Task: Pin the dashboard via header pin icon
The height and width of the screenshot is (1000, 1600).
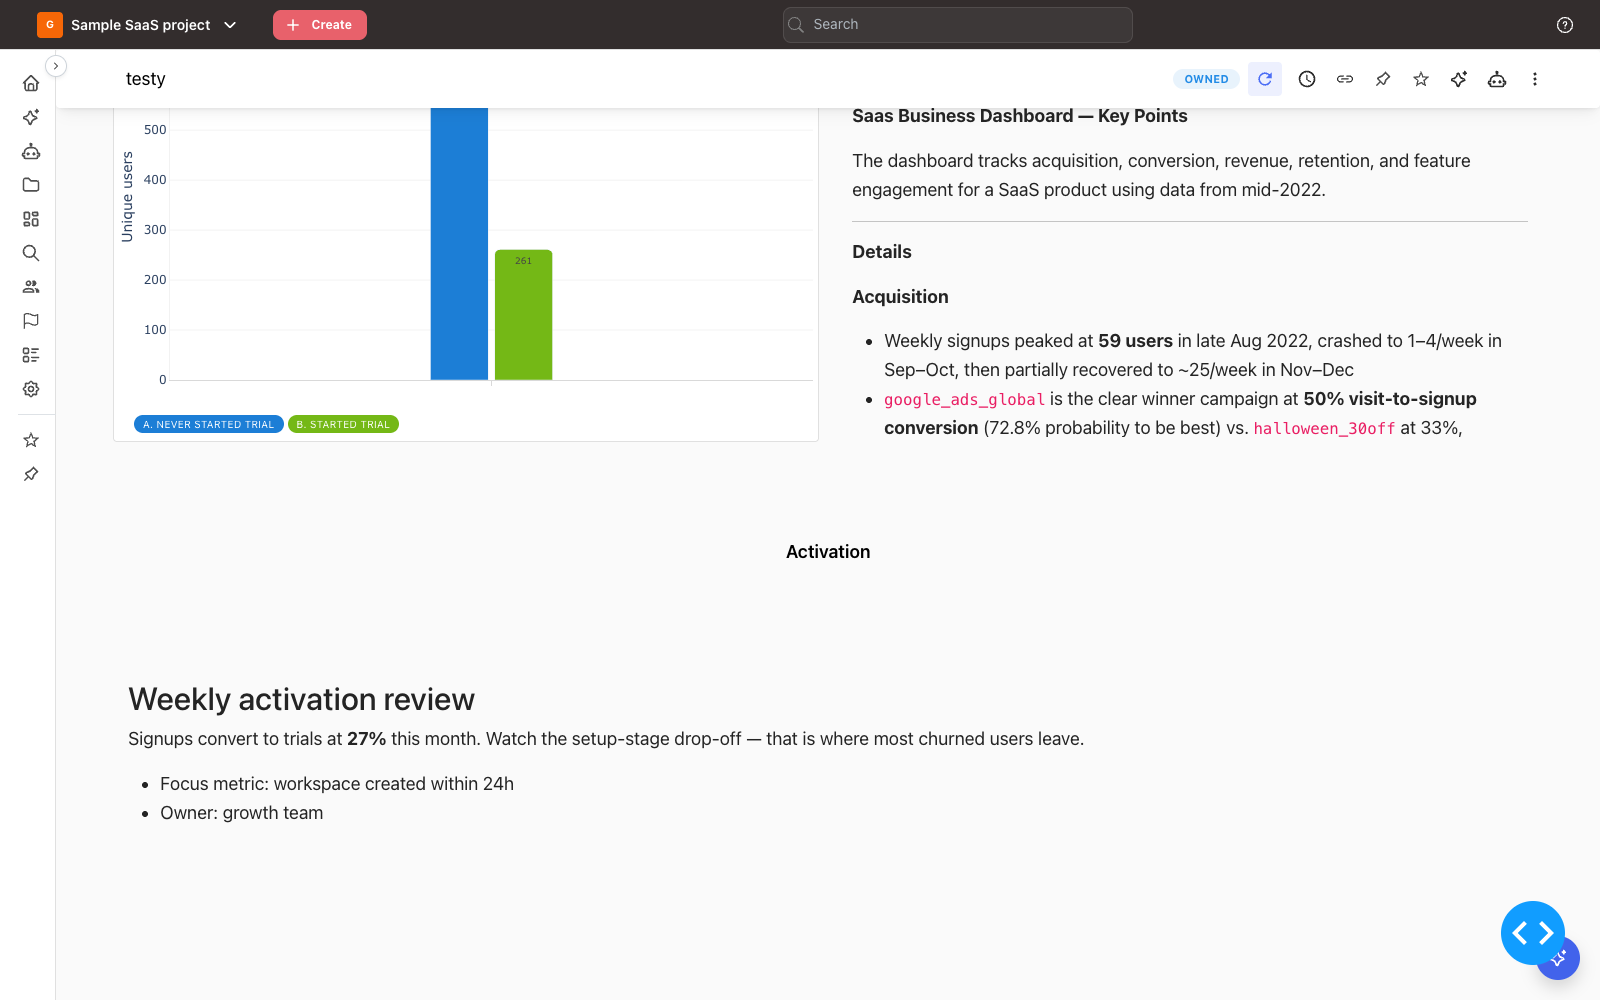Action: [x=1383, y=79]
